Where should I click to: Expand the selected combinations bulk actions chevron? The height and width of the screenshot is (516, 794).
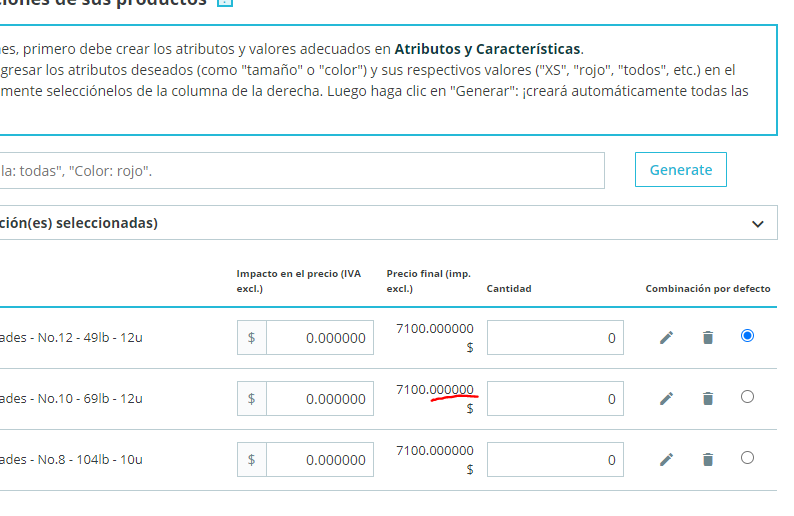tap(758, 224)
